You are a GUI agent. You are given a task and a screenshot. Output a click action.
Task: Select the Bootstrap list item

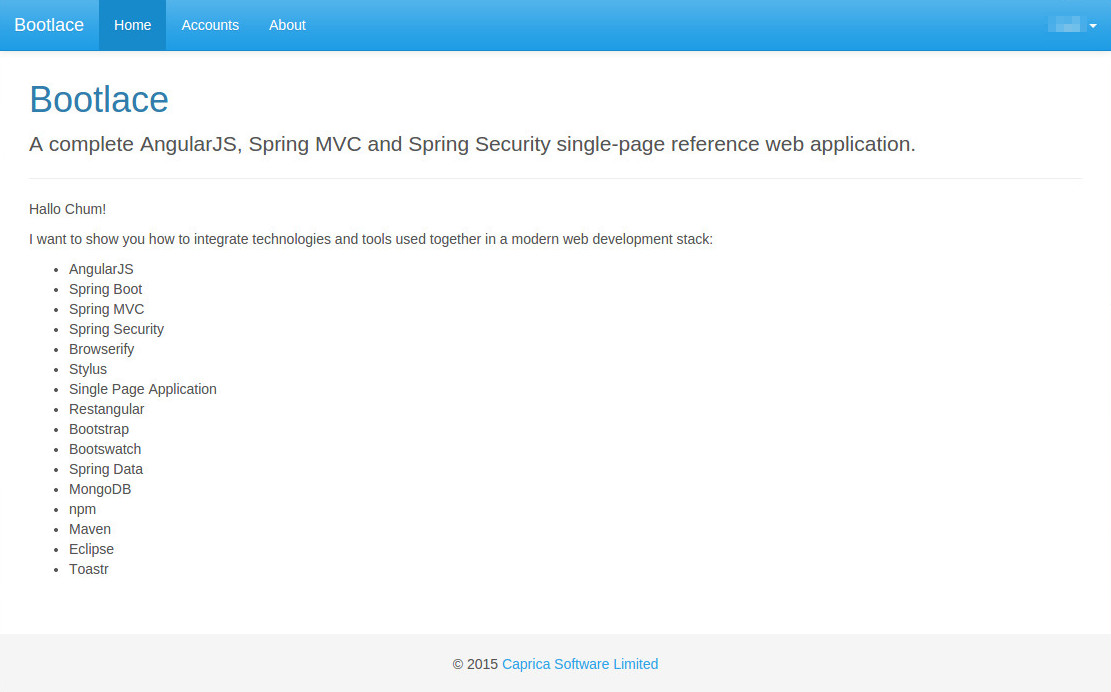click(x=98, y=429)
